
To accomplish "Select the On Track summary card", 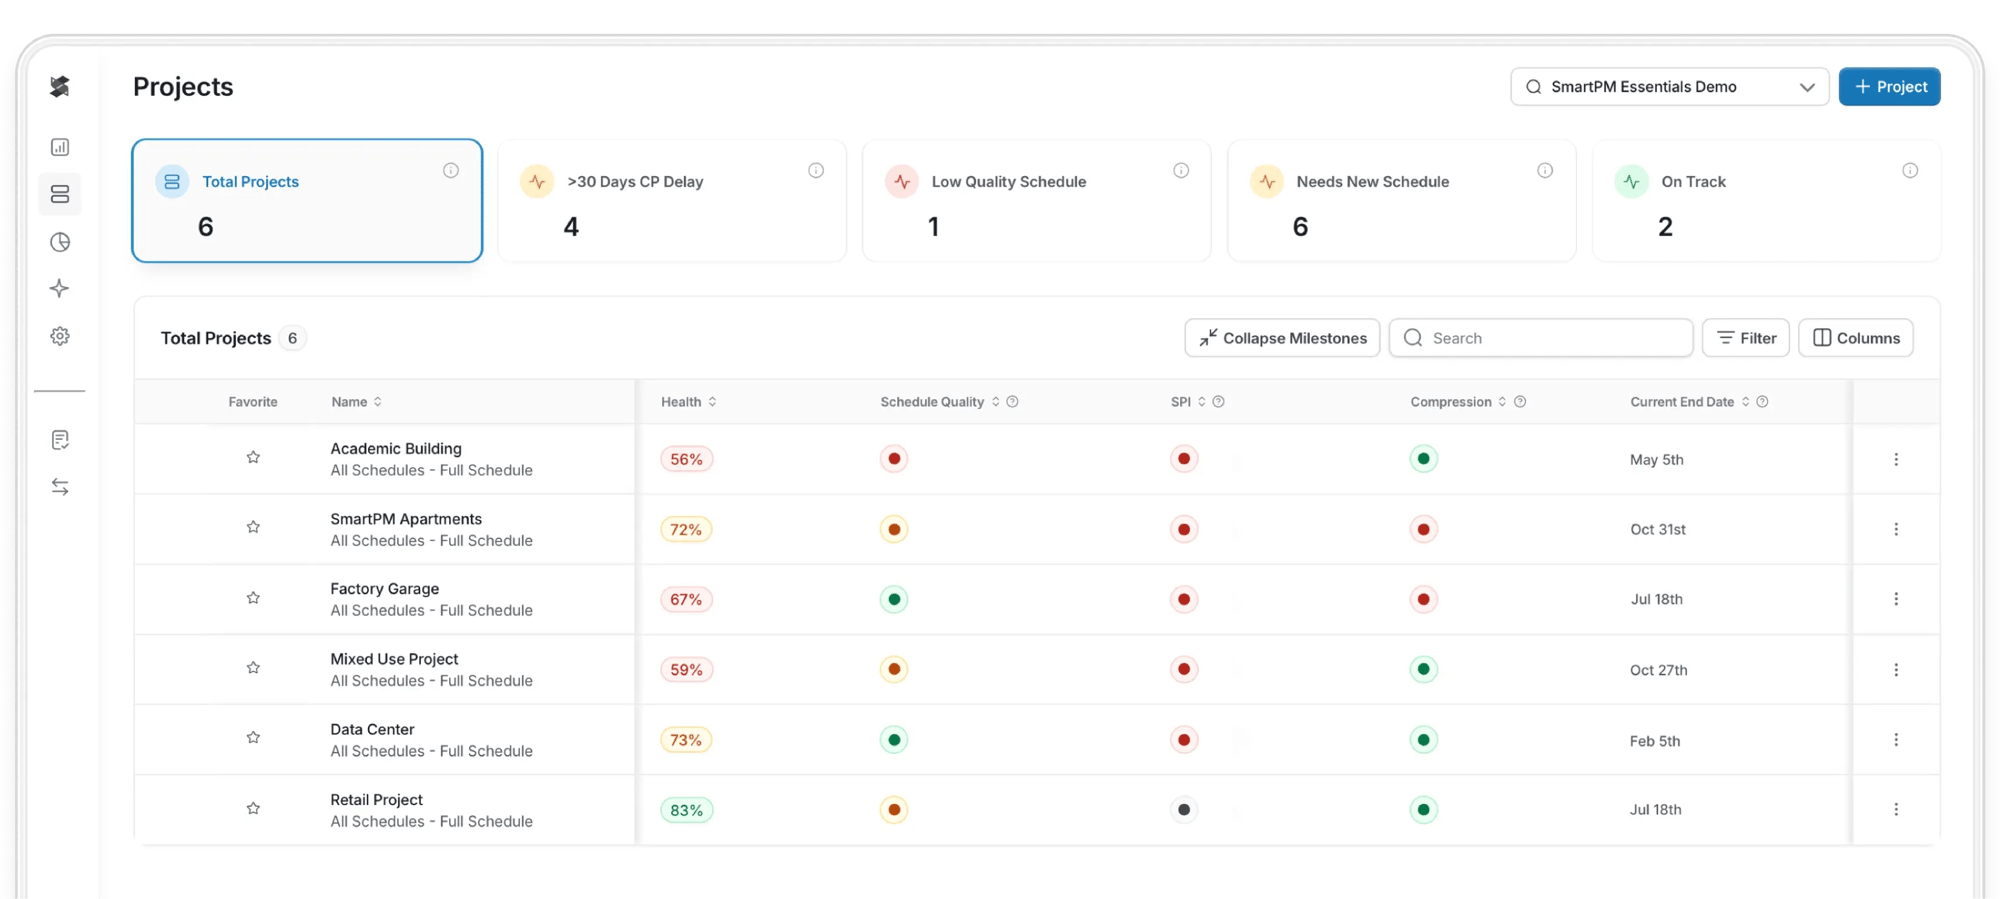I will 1766,201.
